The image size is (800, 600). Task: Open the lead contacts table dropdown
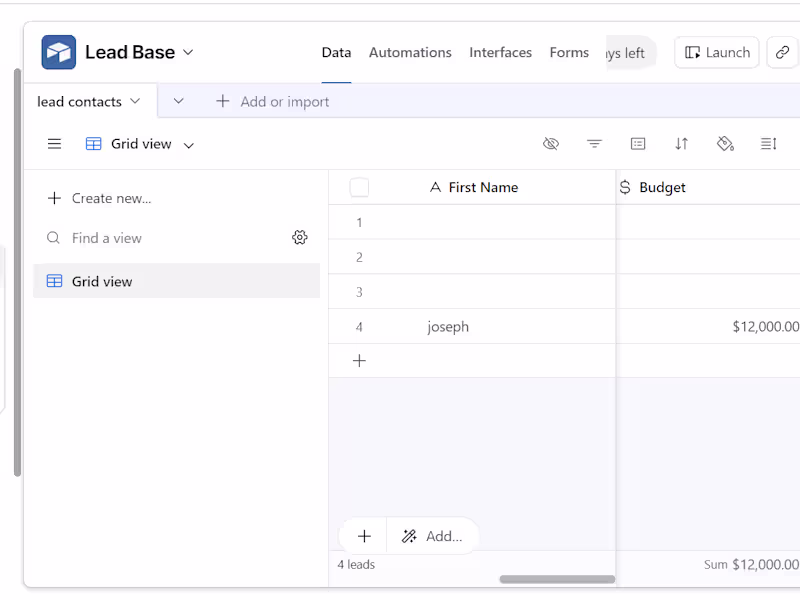coord(135,101)
